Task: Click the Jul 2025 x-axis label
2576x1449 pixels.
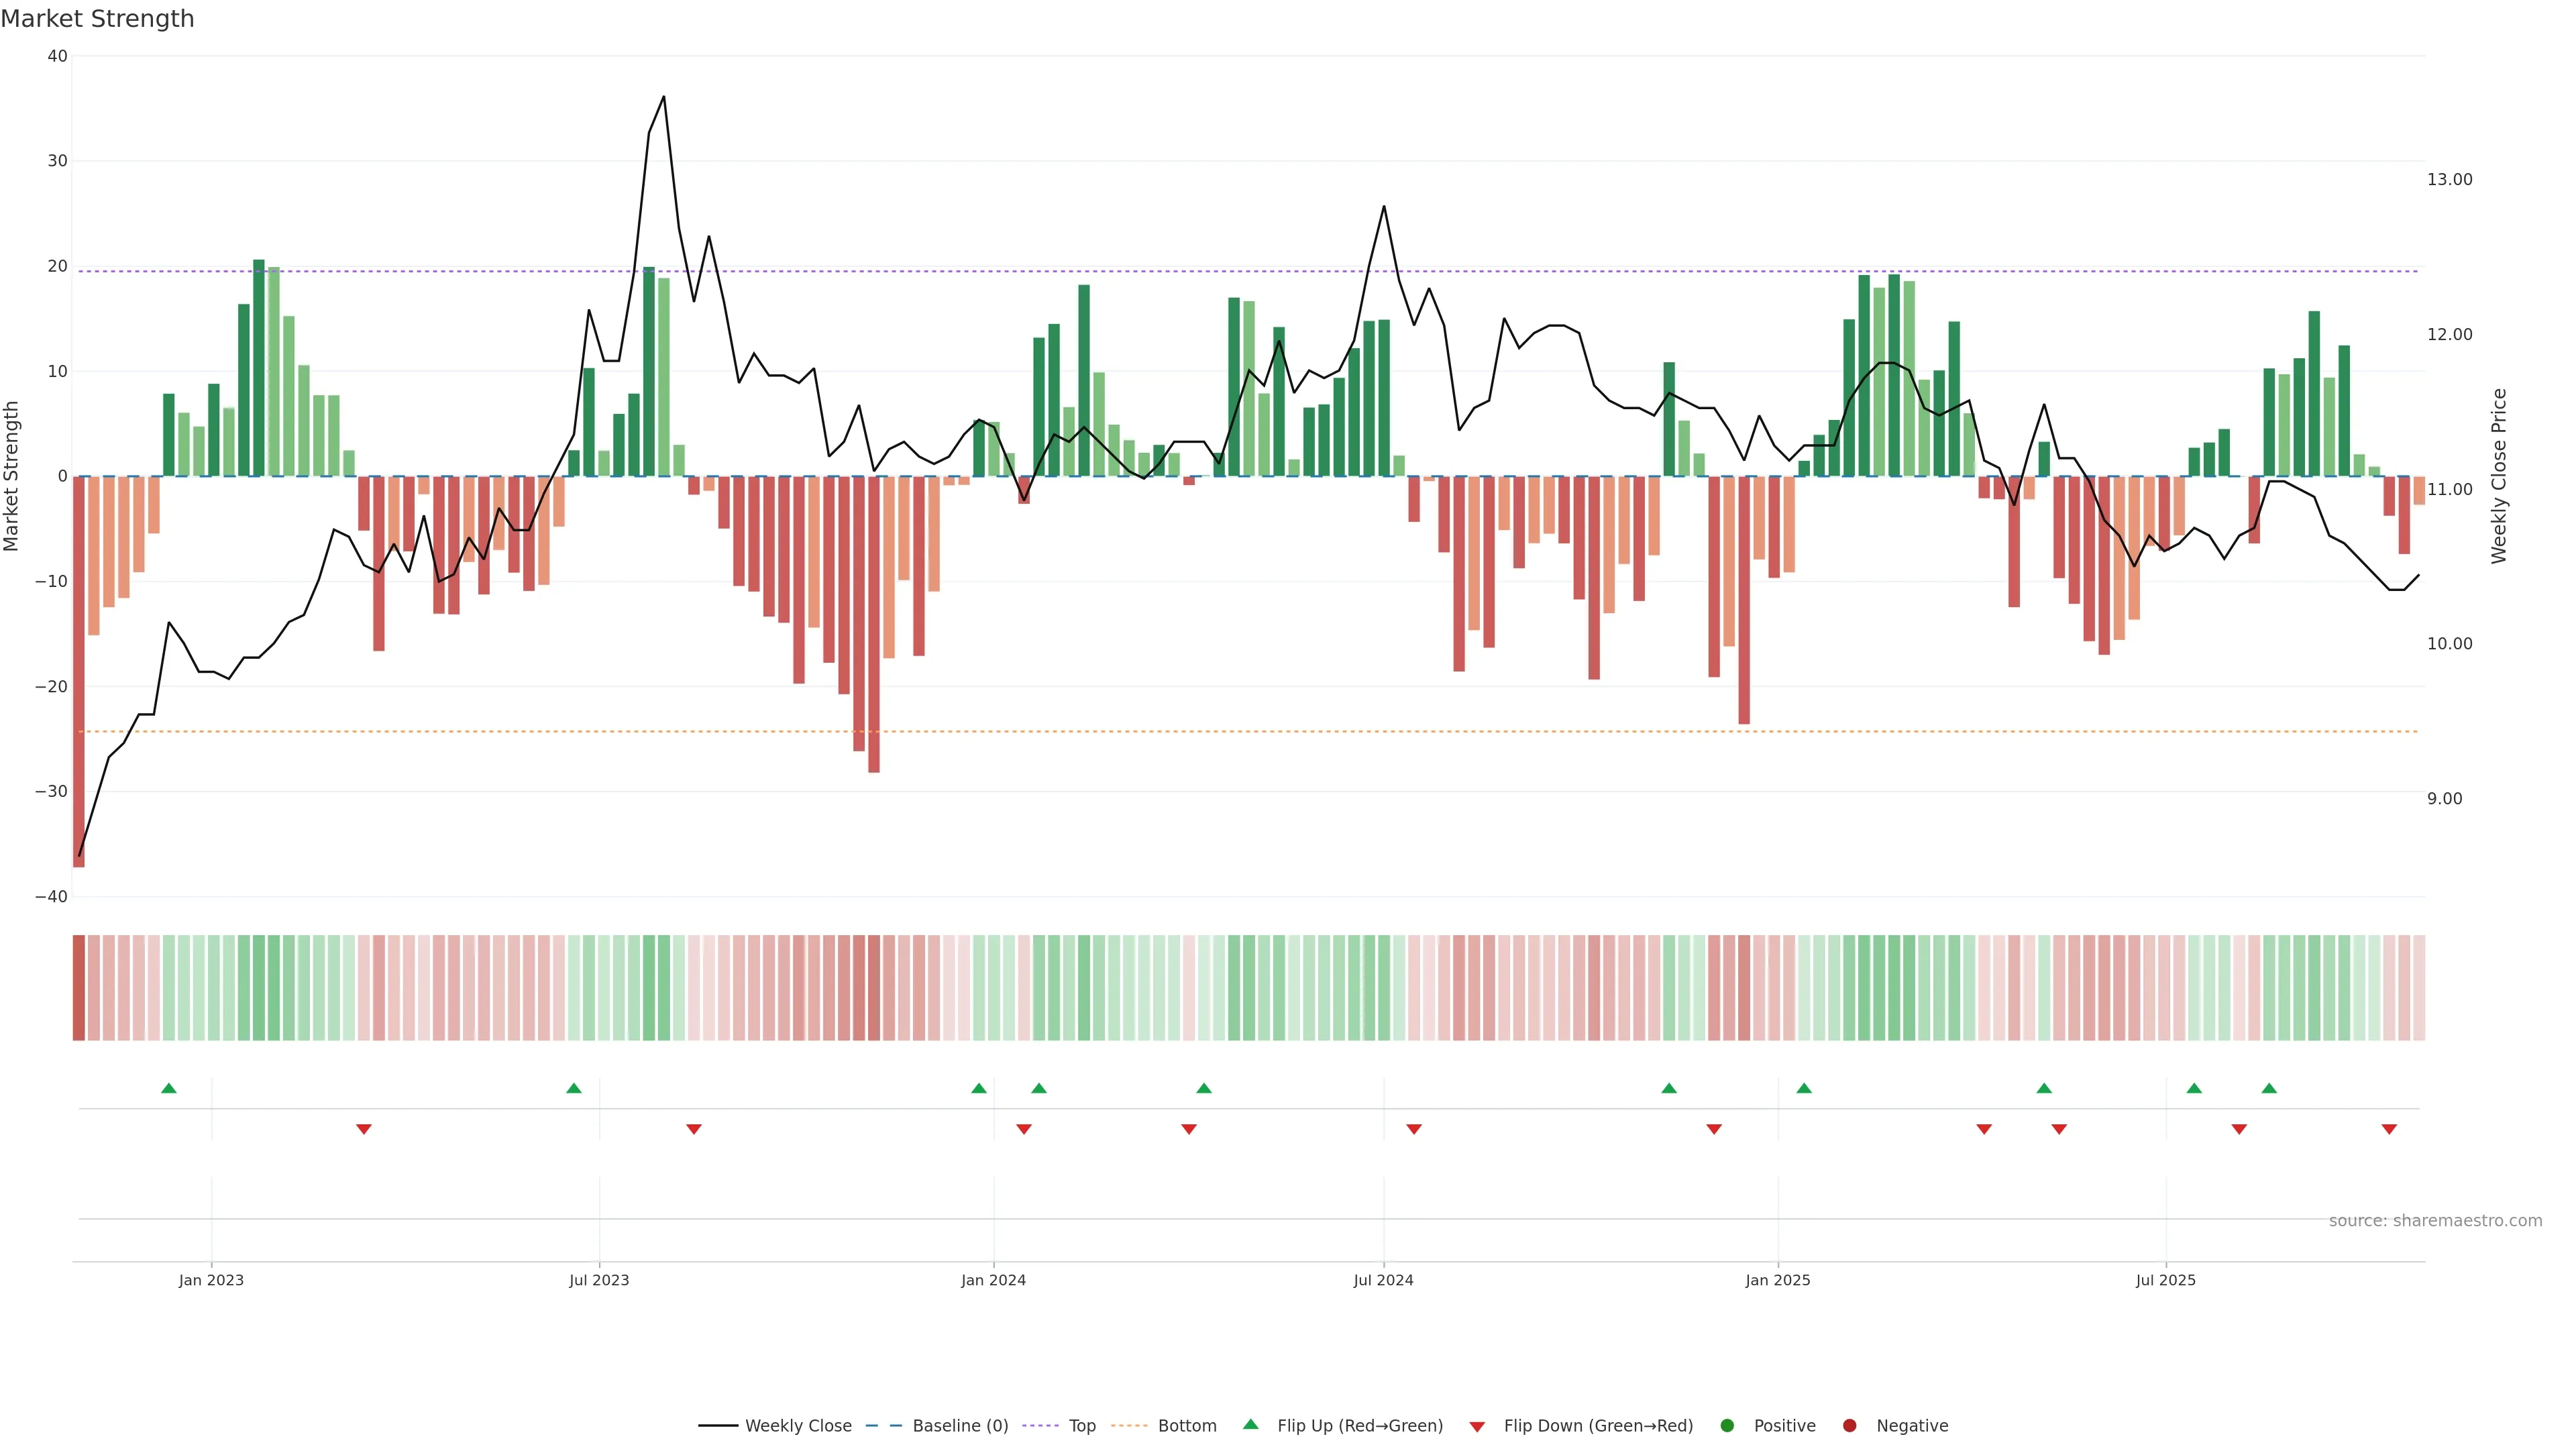Action: (x=2165, y=1280)
